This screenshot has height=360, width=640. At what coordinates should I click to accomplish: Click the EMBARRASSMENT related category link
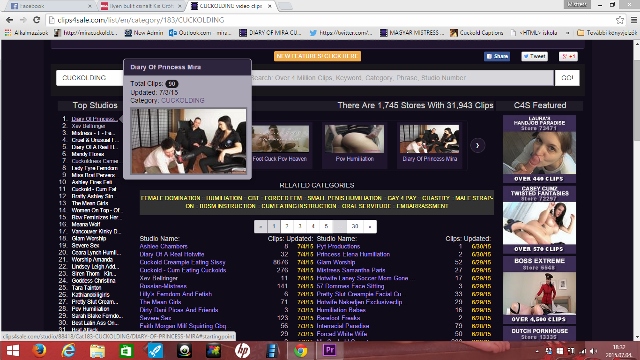pos(422,206)
